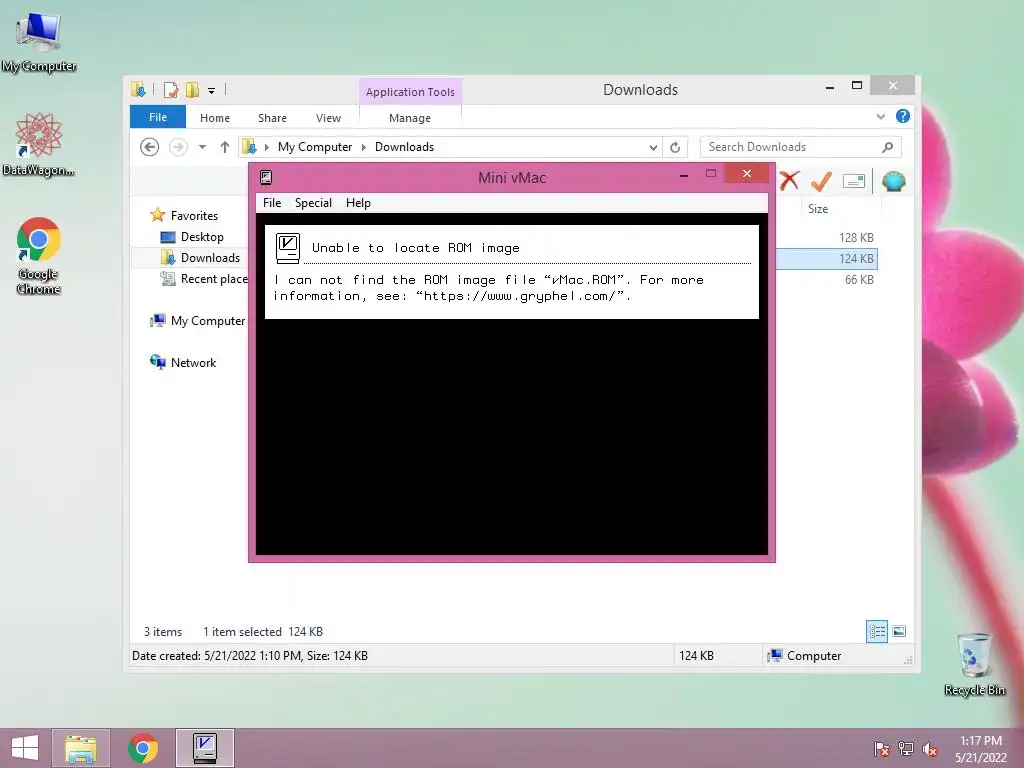This screenshot has height=768, width=1024.
Task: Click Windows Start button on taskbar
Action: (25, 748)
